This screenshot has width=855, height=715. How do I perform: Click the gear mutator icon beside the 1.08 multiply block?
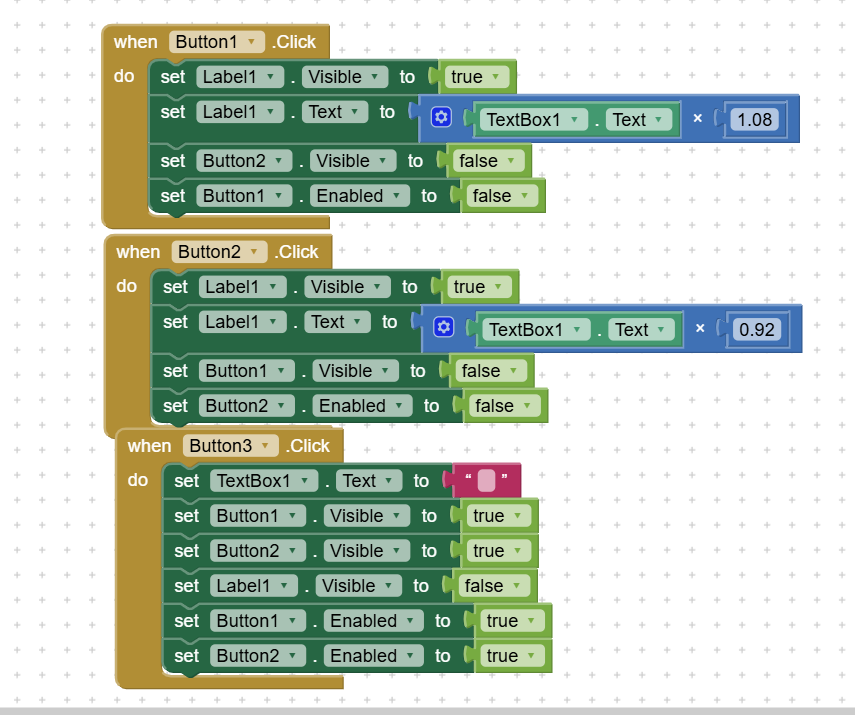click(441, 117)
